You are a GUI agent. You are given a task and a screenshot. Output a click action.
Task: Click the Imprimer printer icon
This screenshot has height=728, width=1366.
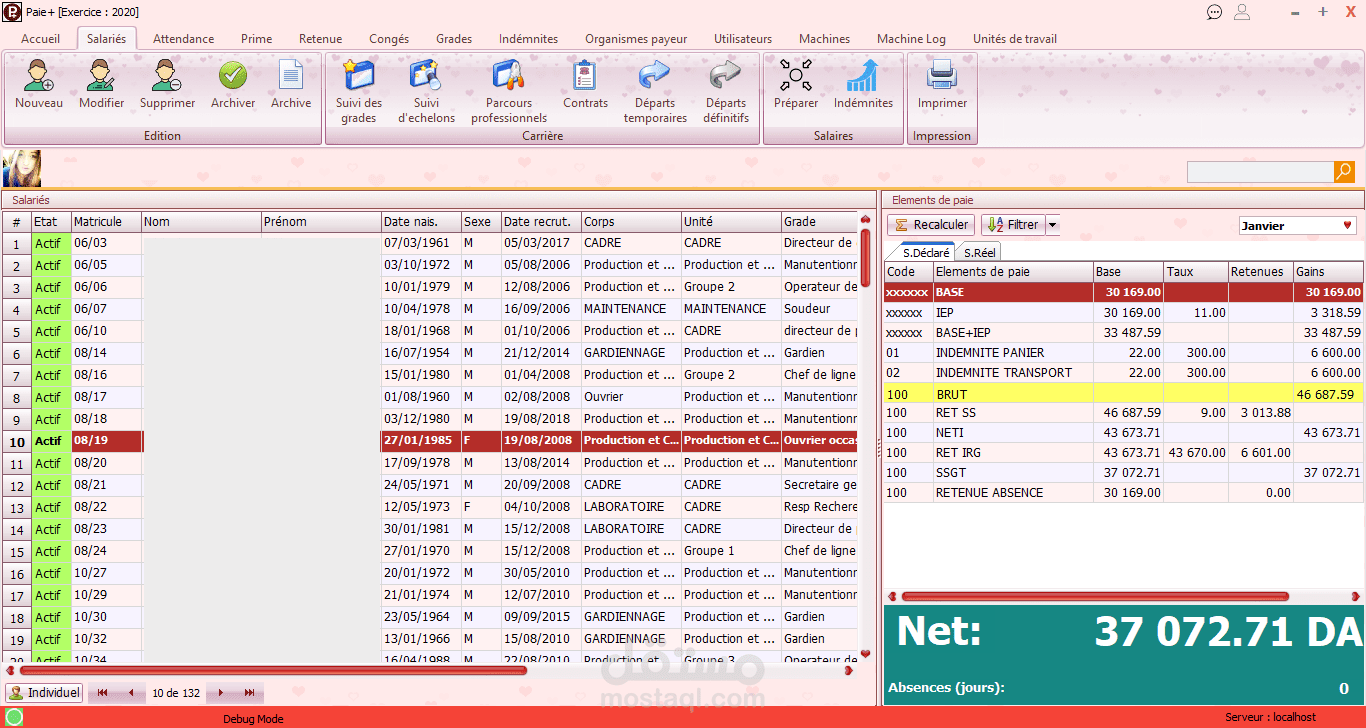pos(942,76)
